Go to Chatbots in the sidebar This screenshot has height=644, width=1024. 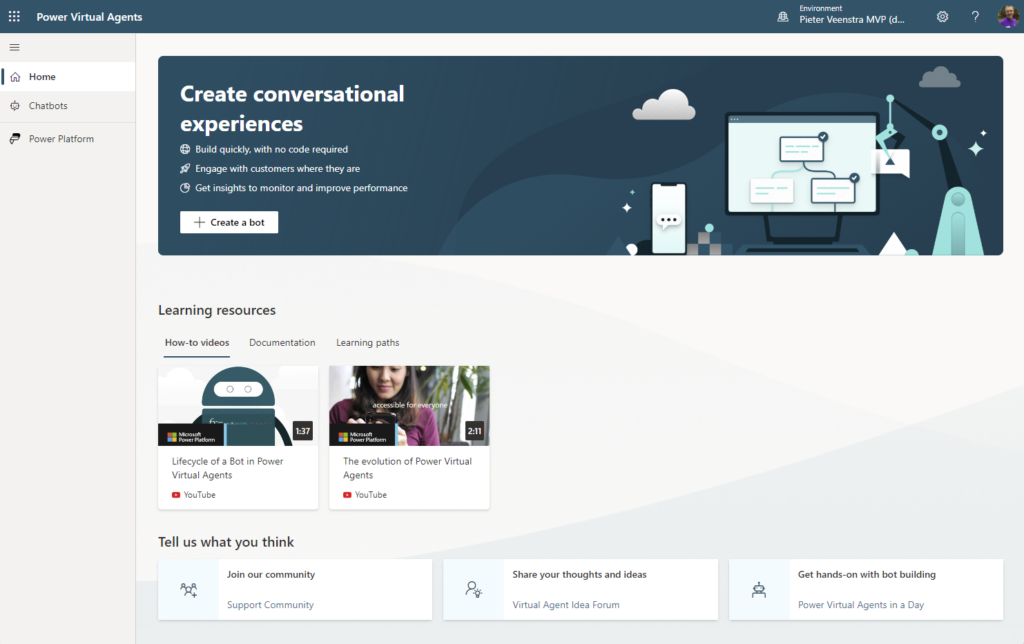[x=68, y=106]
